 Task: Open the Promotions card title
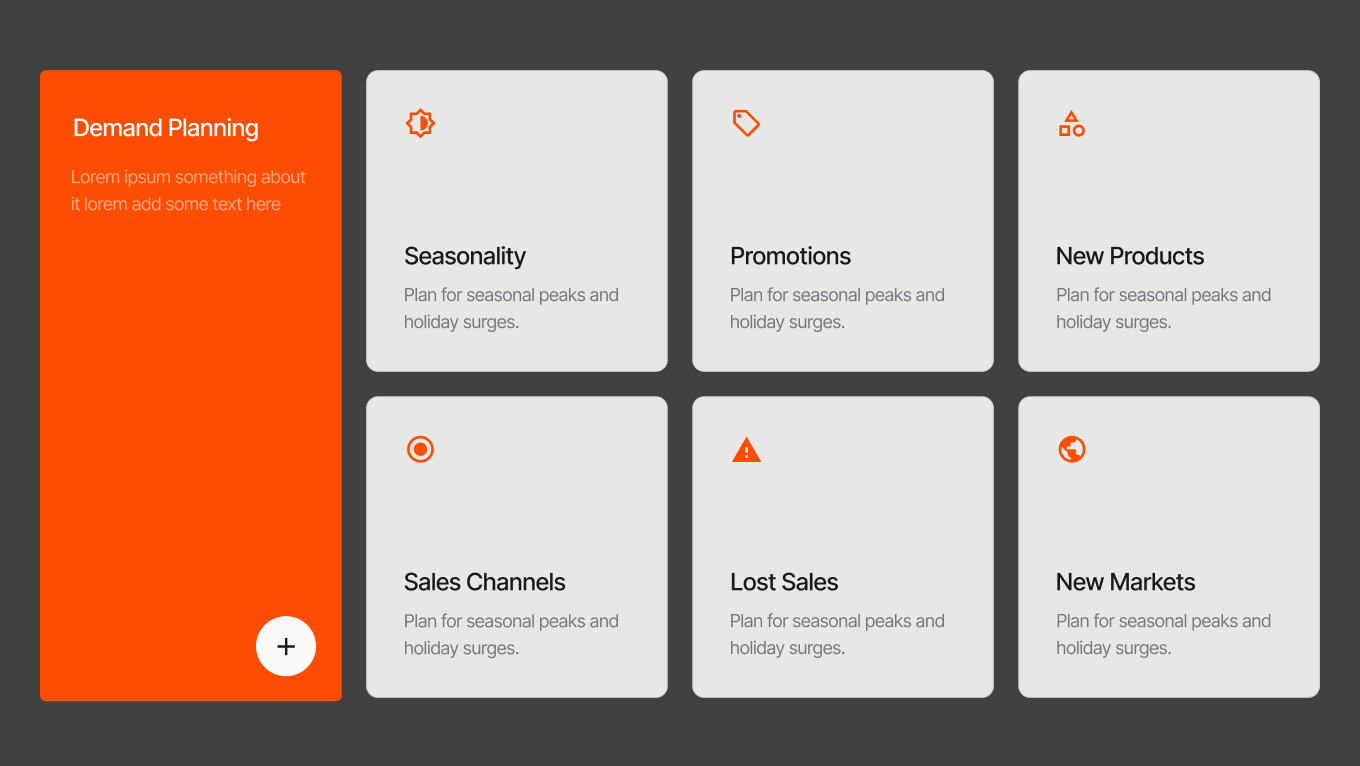click(x=790, y=256)
